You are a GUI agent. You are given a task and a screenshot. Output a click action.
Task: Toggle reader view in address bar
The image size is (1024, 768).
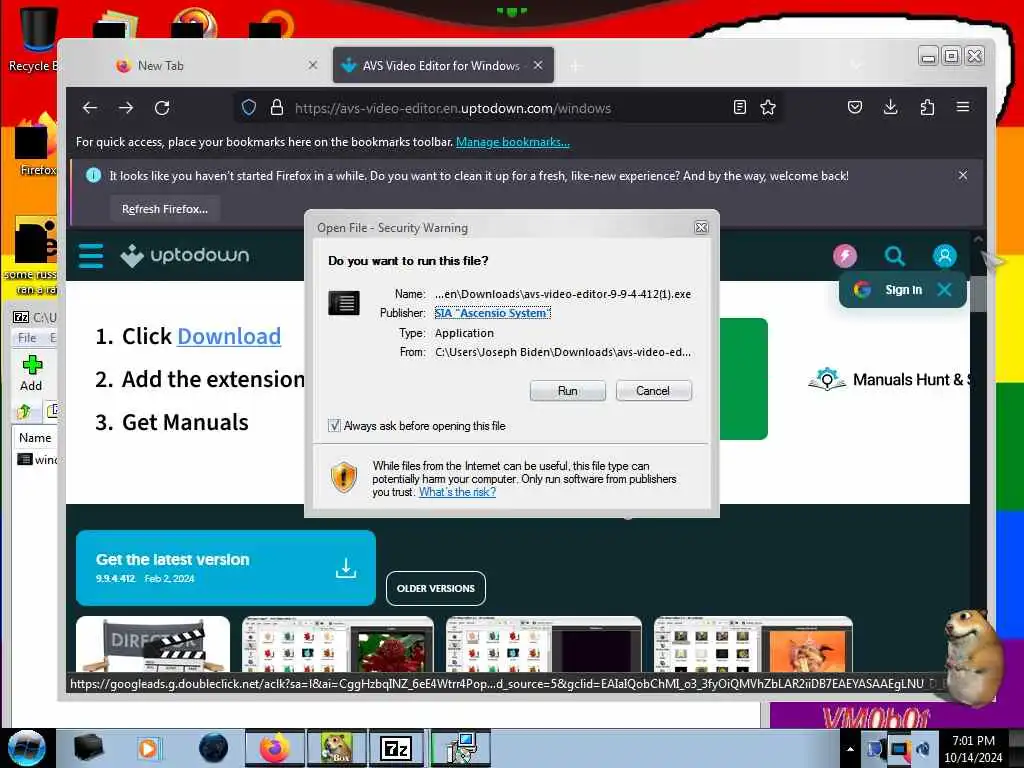[739, 108]
